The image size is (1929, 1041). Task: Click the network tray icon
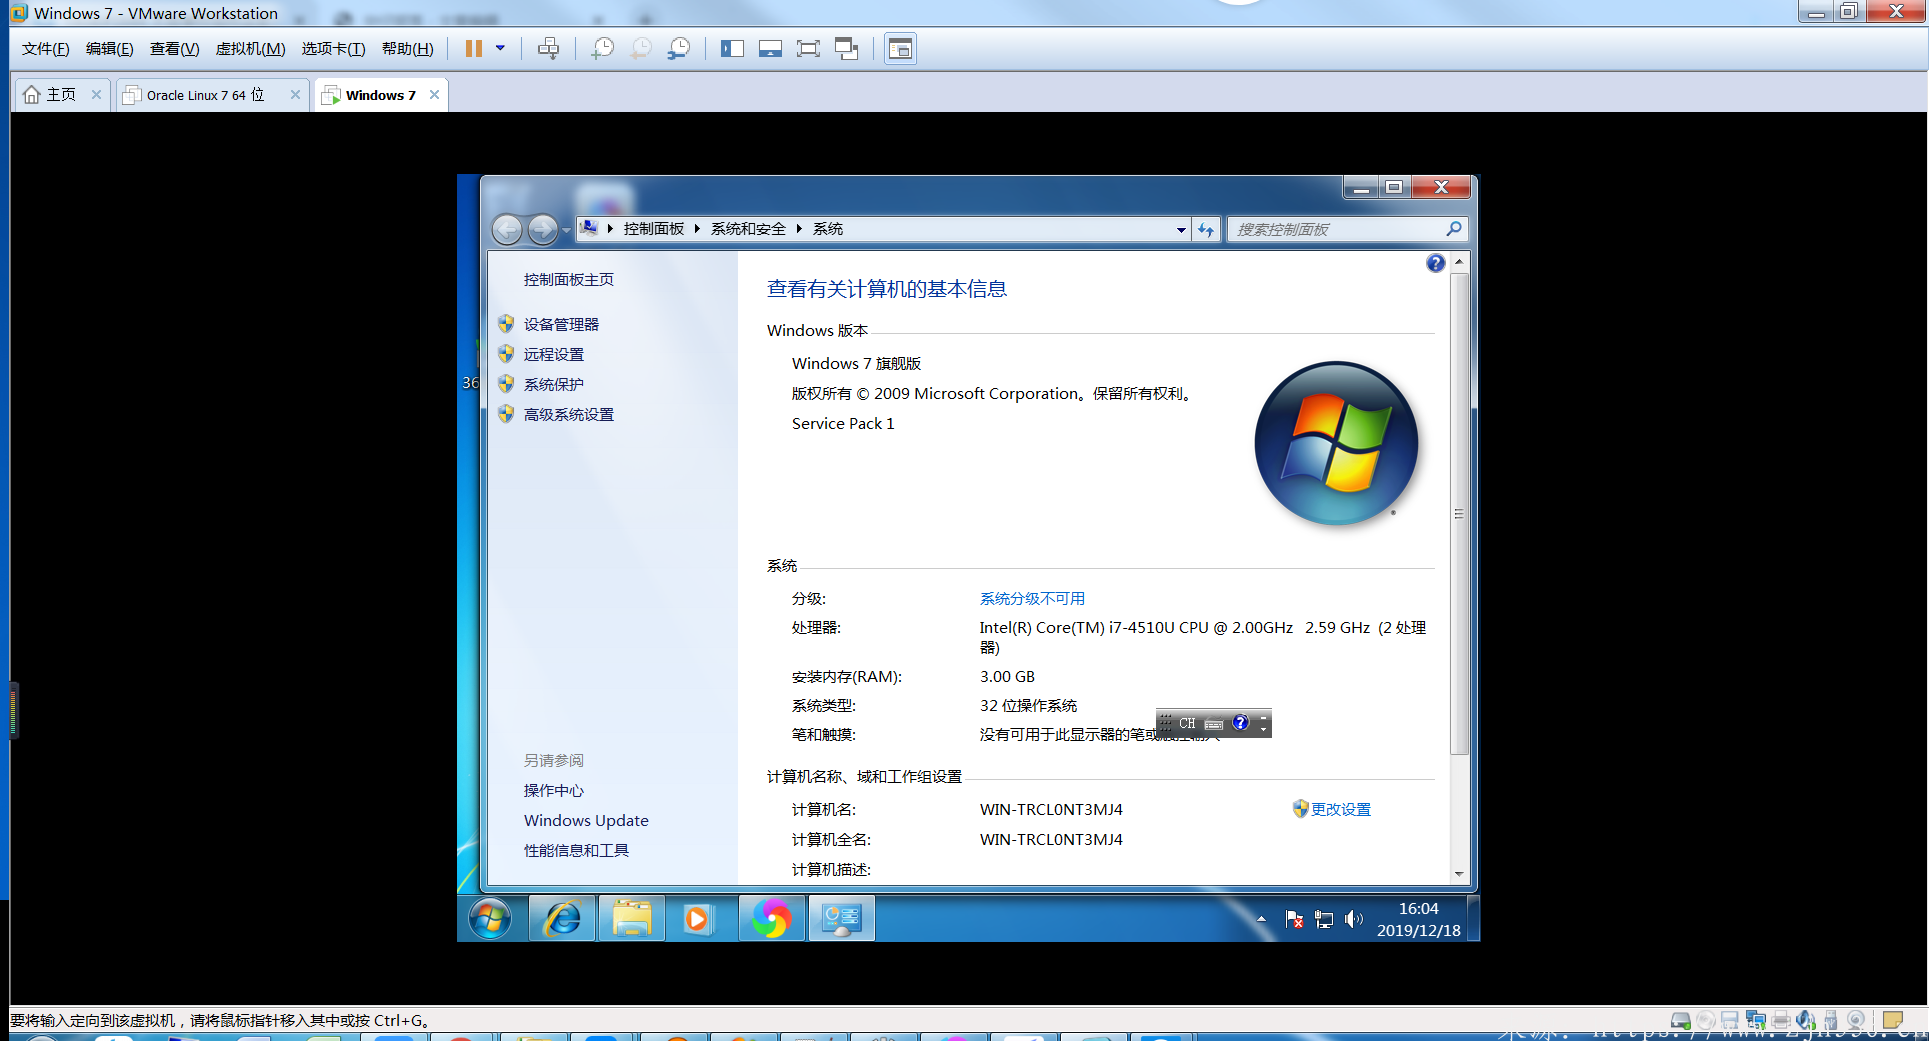click(x=1324, y=919)
